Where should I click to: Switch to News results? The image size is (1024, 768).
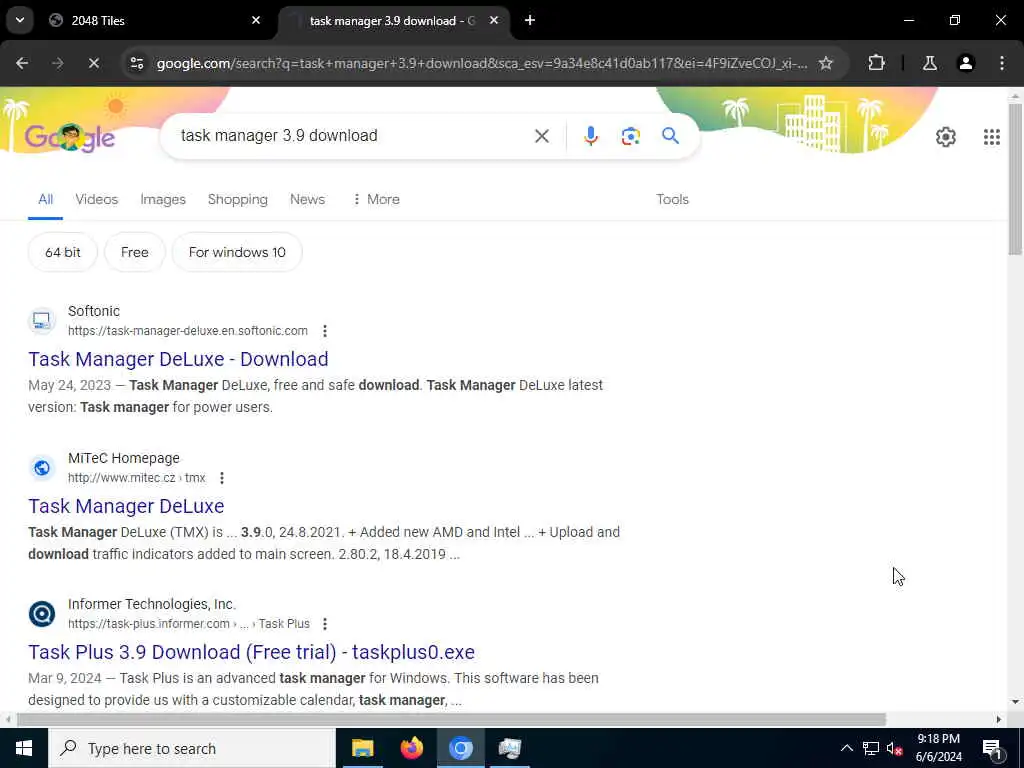(x=307, y=199)
